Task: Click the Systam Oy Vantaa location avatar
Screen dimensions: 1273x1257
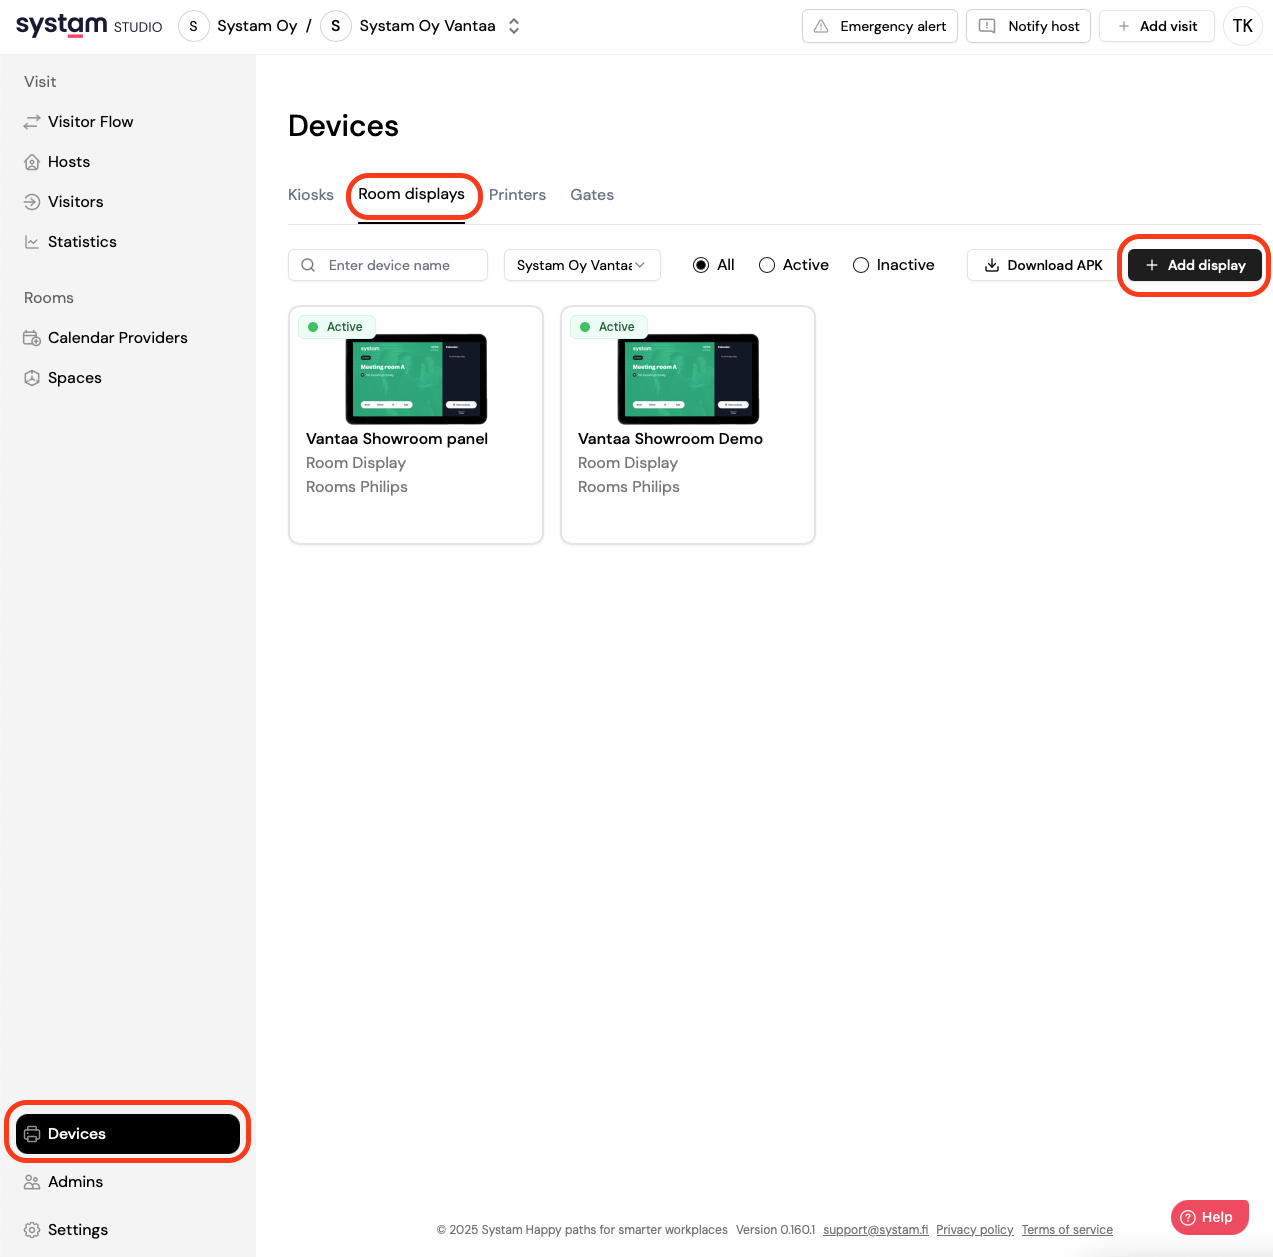Action: [x=336, y=26]
